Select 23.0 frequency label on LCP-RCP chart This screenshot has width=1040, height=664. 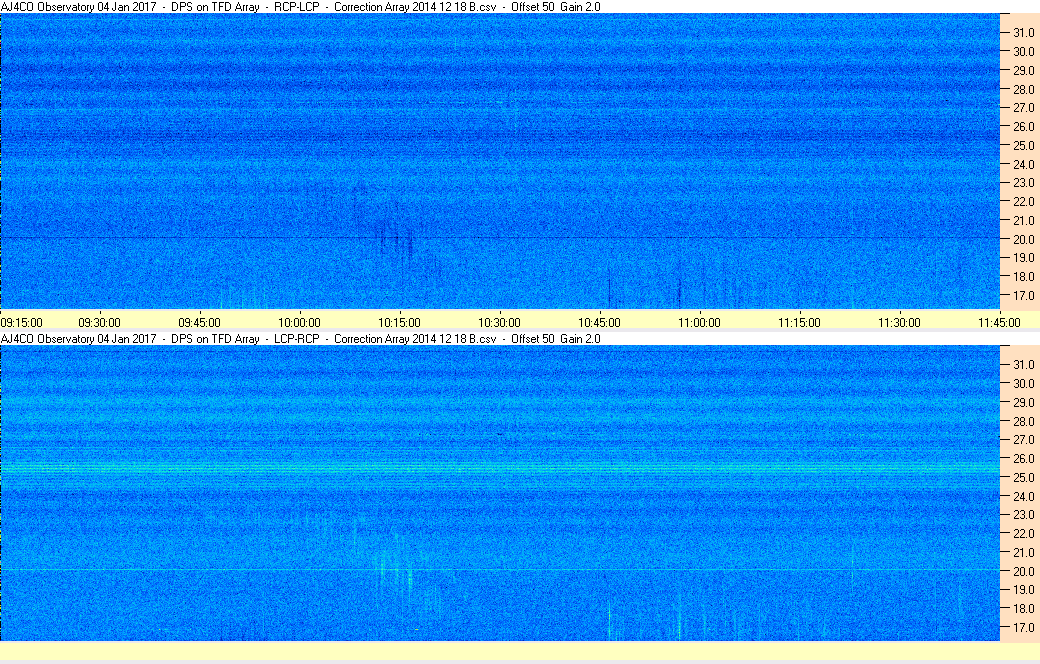pos(1023,515)
